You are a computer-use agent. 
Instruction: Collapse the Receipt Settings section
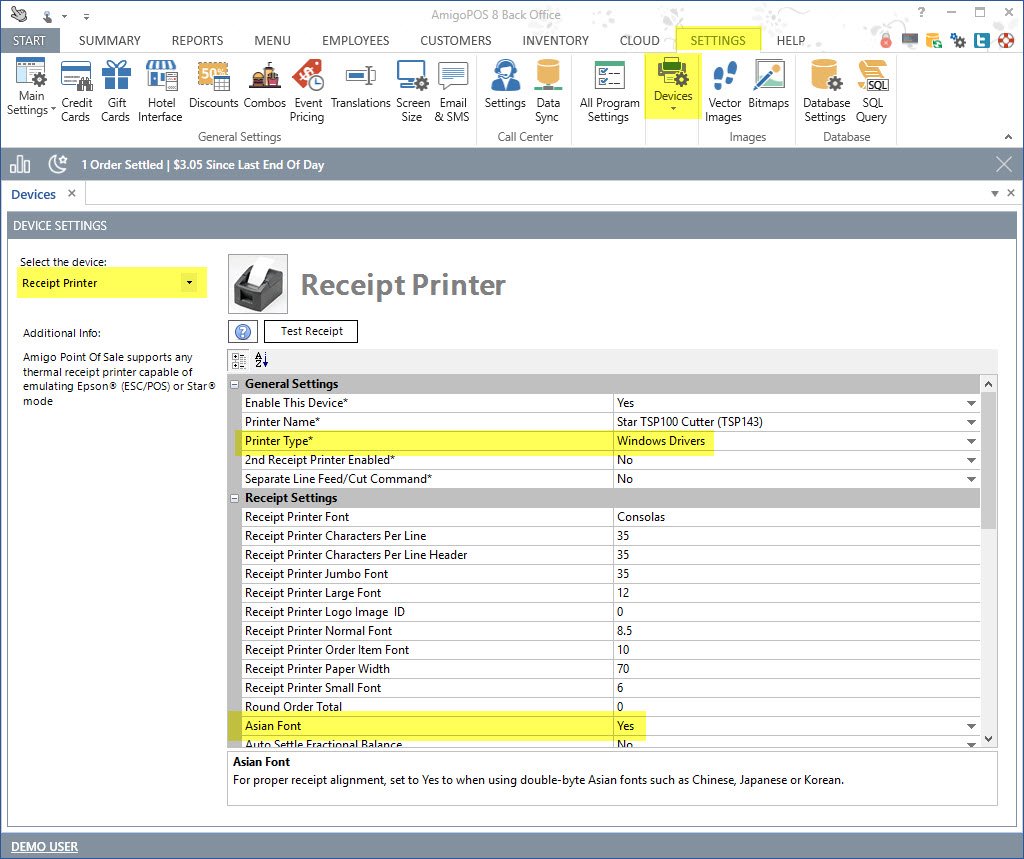(235, 498)
